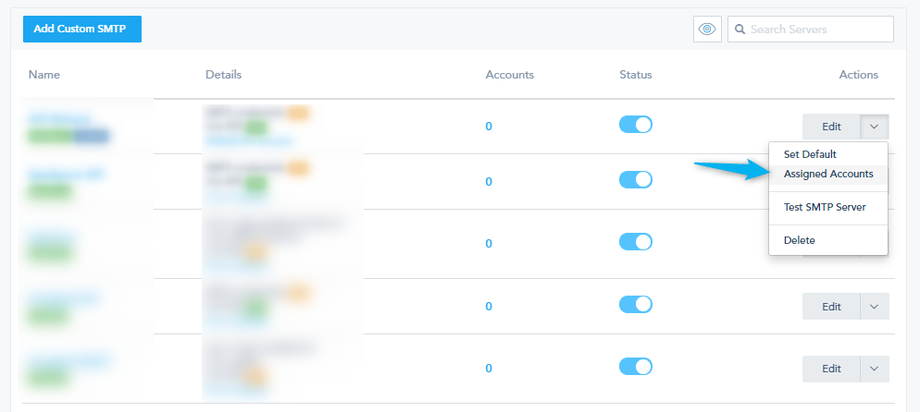Viewport: 920px width, 412px height.
Task: Expand fifth row's actions dropdown arrow
Action: click(874, 368)
